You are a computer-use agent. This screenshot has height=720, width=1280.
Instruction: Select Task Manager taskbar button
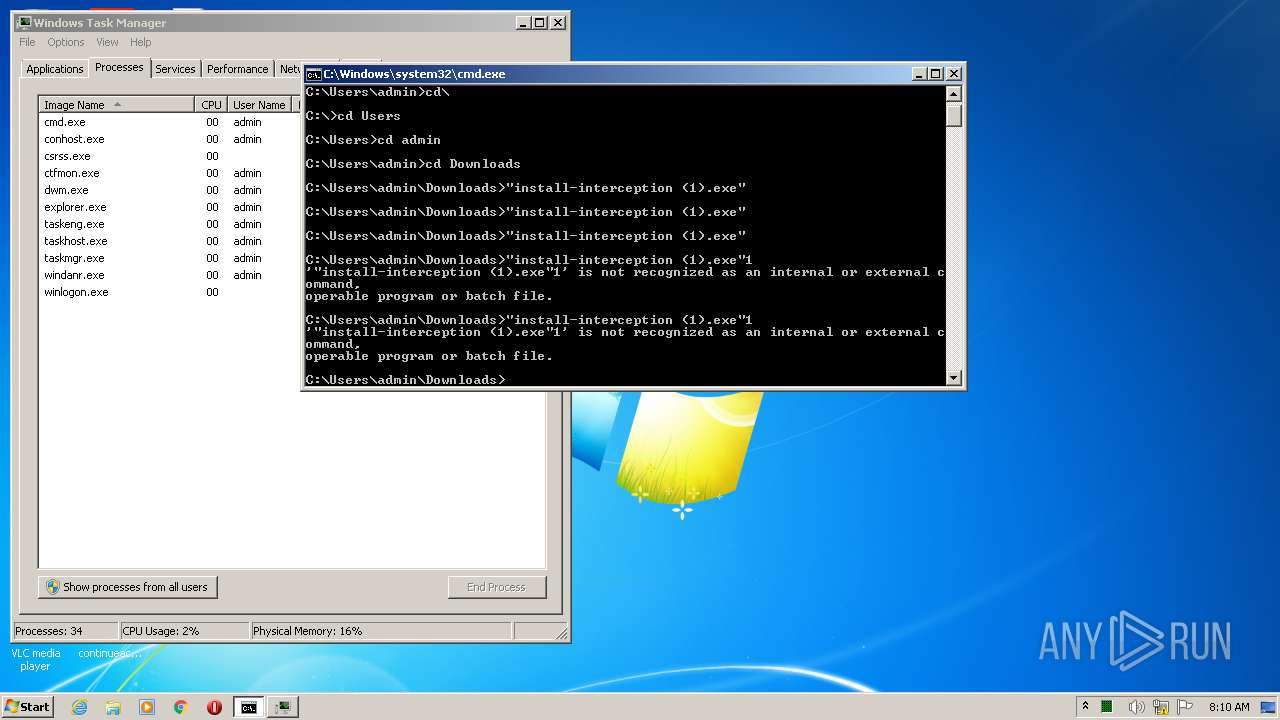(283, 707)
